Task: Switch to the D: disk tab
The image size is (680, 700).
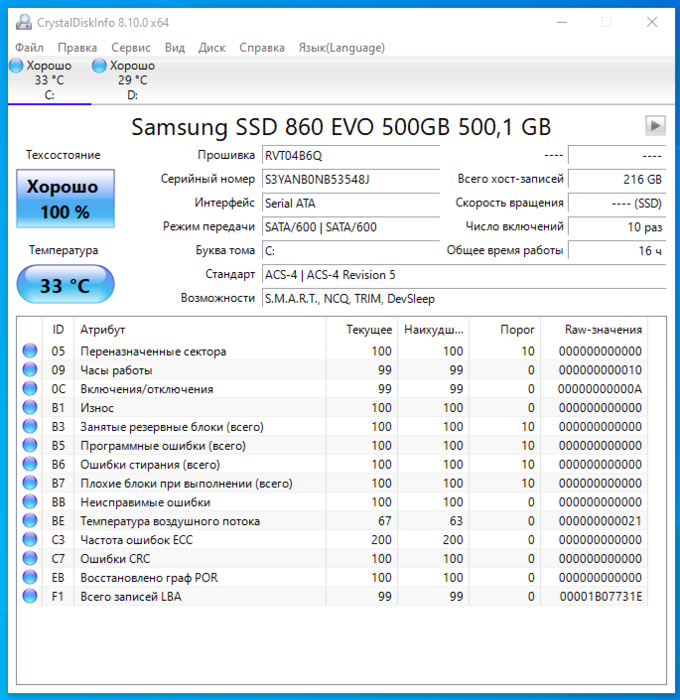Action: pos(132,80)
